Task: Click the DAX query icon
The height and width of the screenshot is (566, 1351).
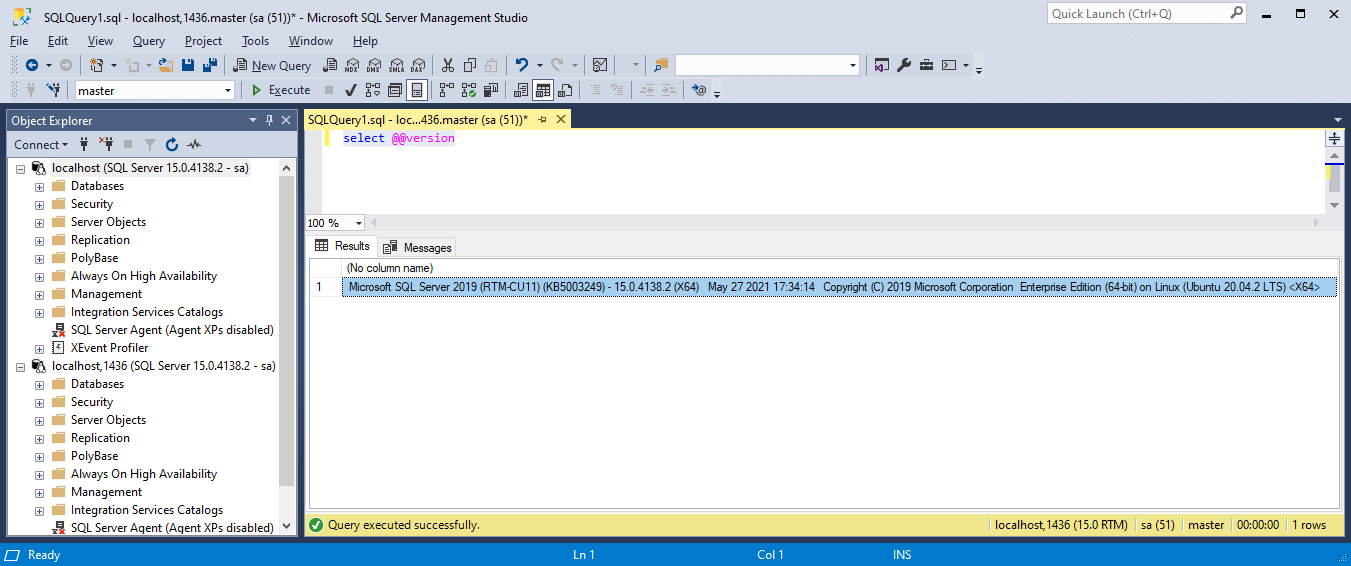Action: pos(418,65)
